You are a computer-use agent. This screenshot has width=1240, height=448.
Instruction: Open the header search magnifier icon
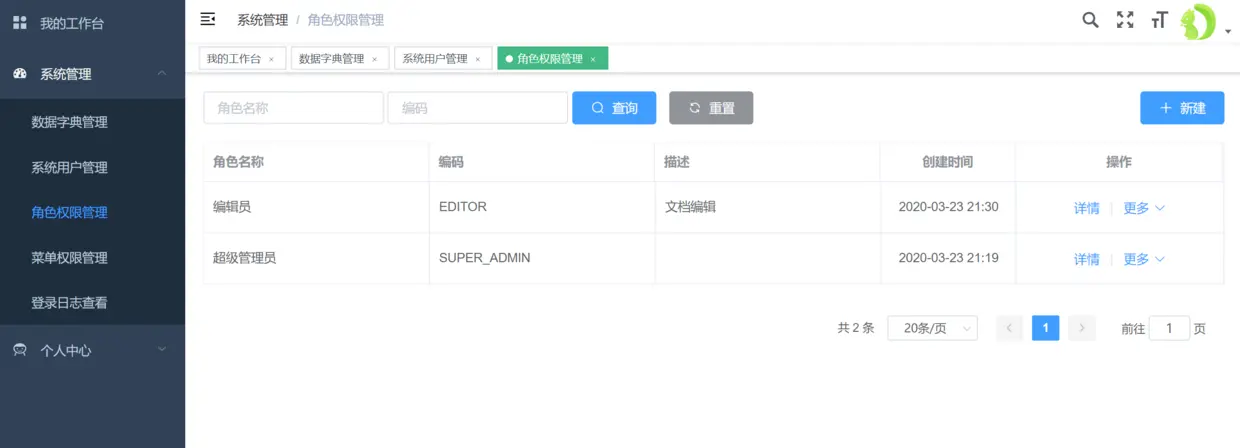(x=1091, y=19)
